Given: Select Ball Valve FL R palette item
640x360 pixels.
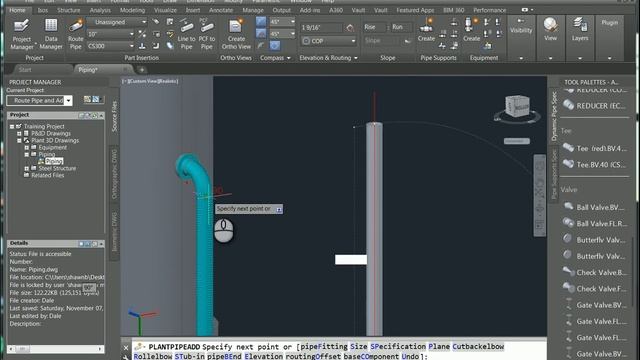Looking at the screenshot, I should (595, 223).
